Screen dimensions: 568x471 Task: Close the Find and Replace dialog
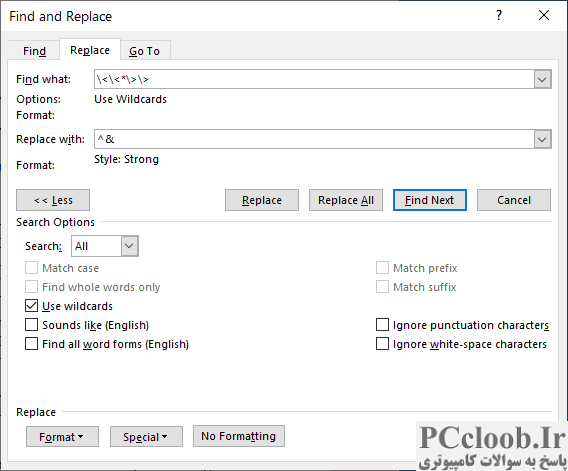click(544, 16)
